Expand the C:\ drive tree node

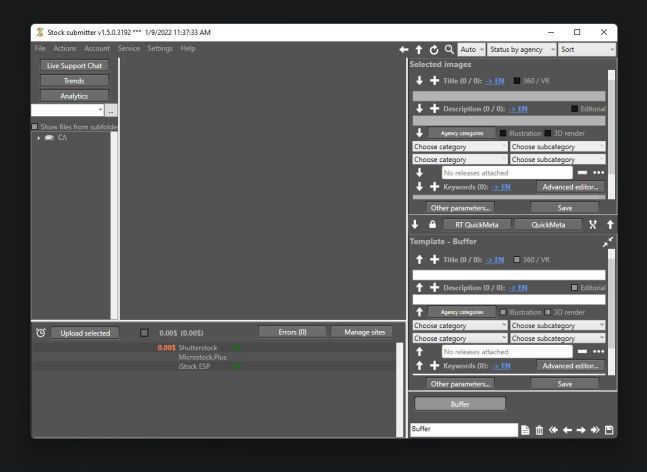pyautogui.click(x=39, y=138)
